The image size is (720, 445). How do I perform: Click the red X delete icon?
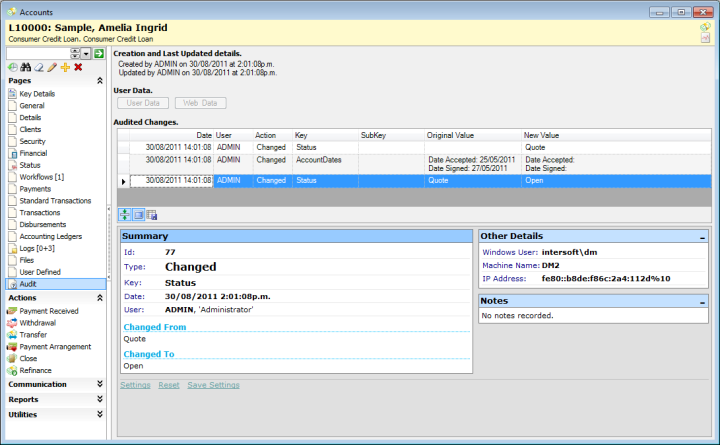78,66
